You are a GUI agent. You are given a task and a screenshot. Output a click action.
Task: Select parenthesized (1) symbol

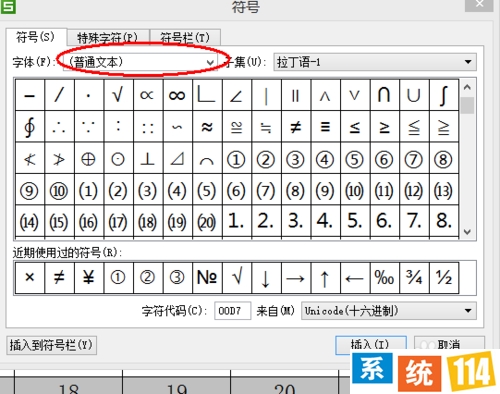coord(89,190)
